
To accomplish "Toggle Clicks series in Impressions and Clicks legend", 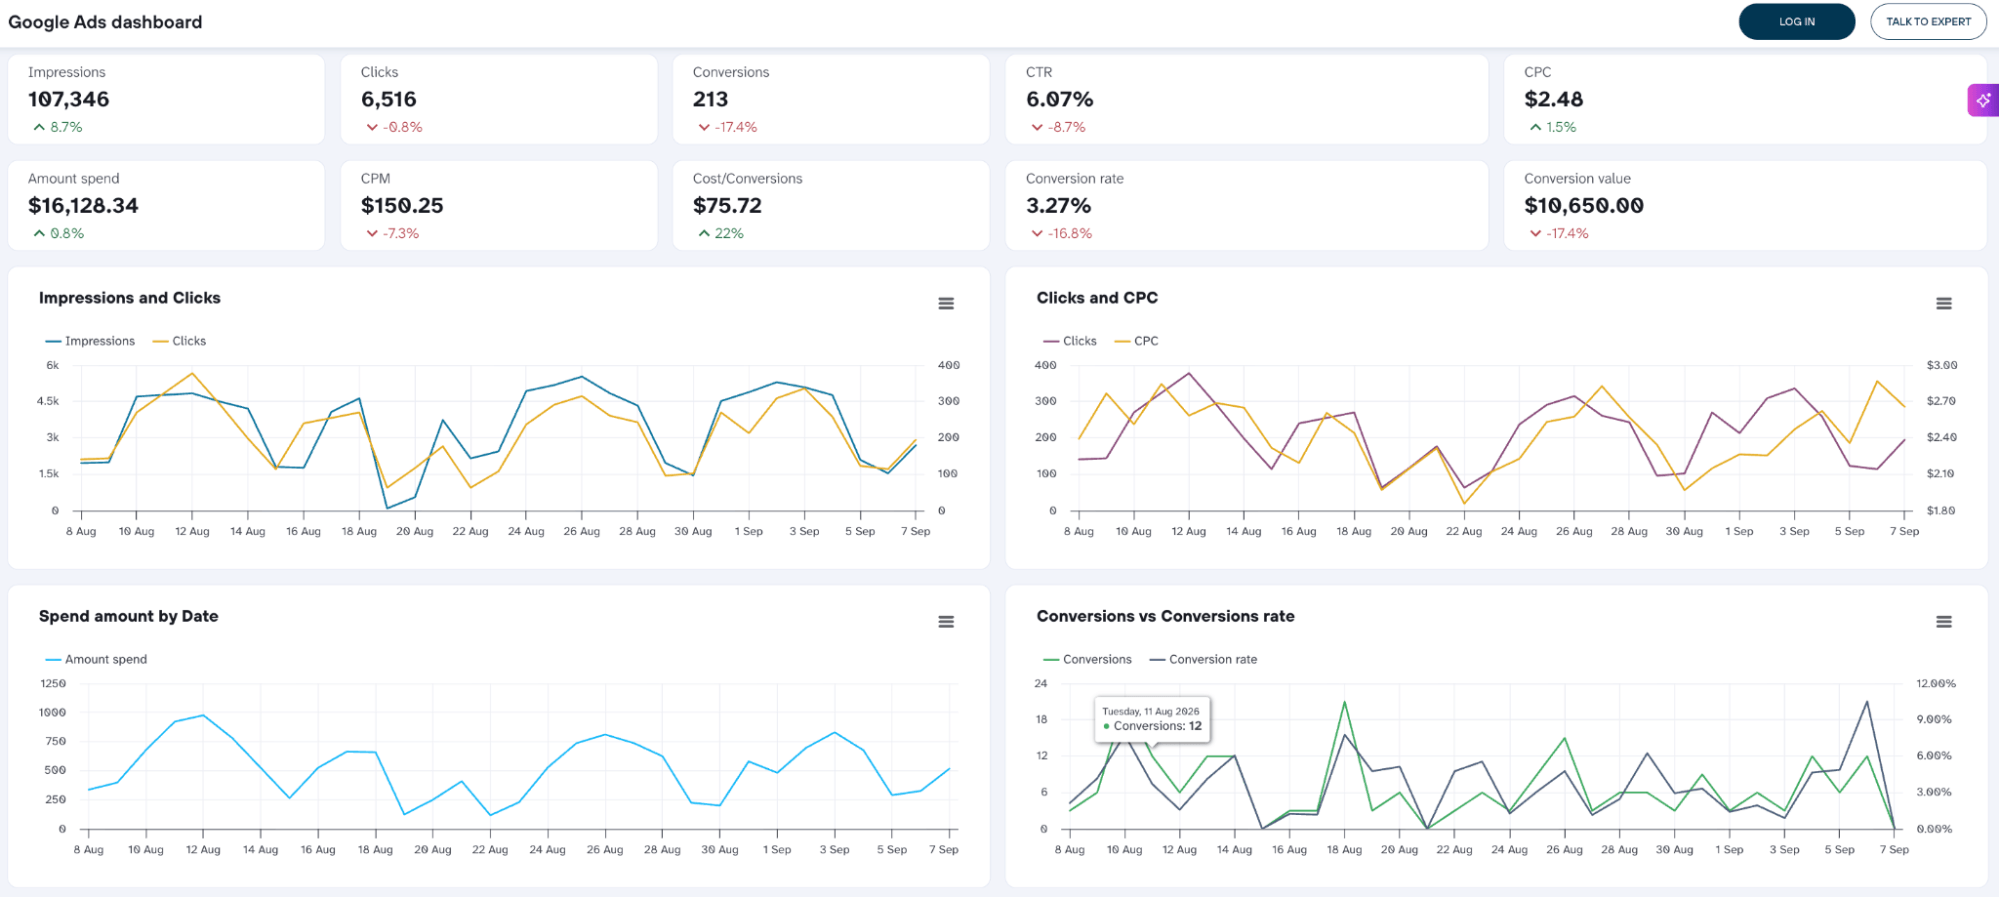I will coord(179,341).
